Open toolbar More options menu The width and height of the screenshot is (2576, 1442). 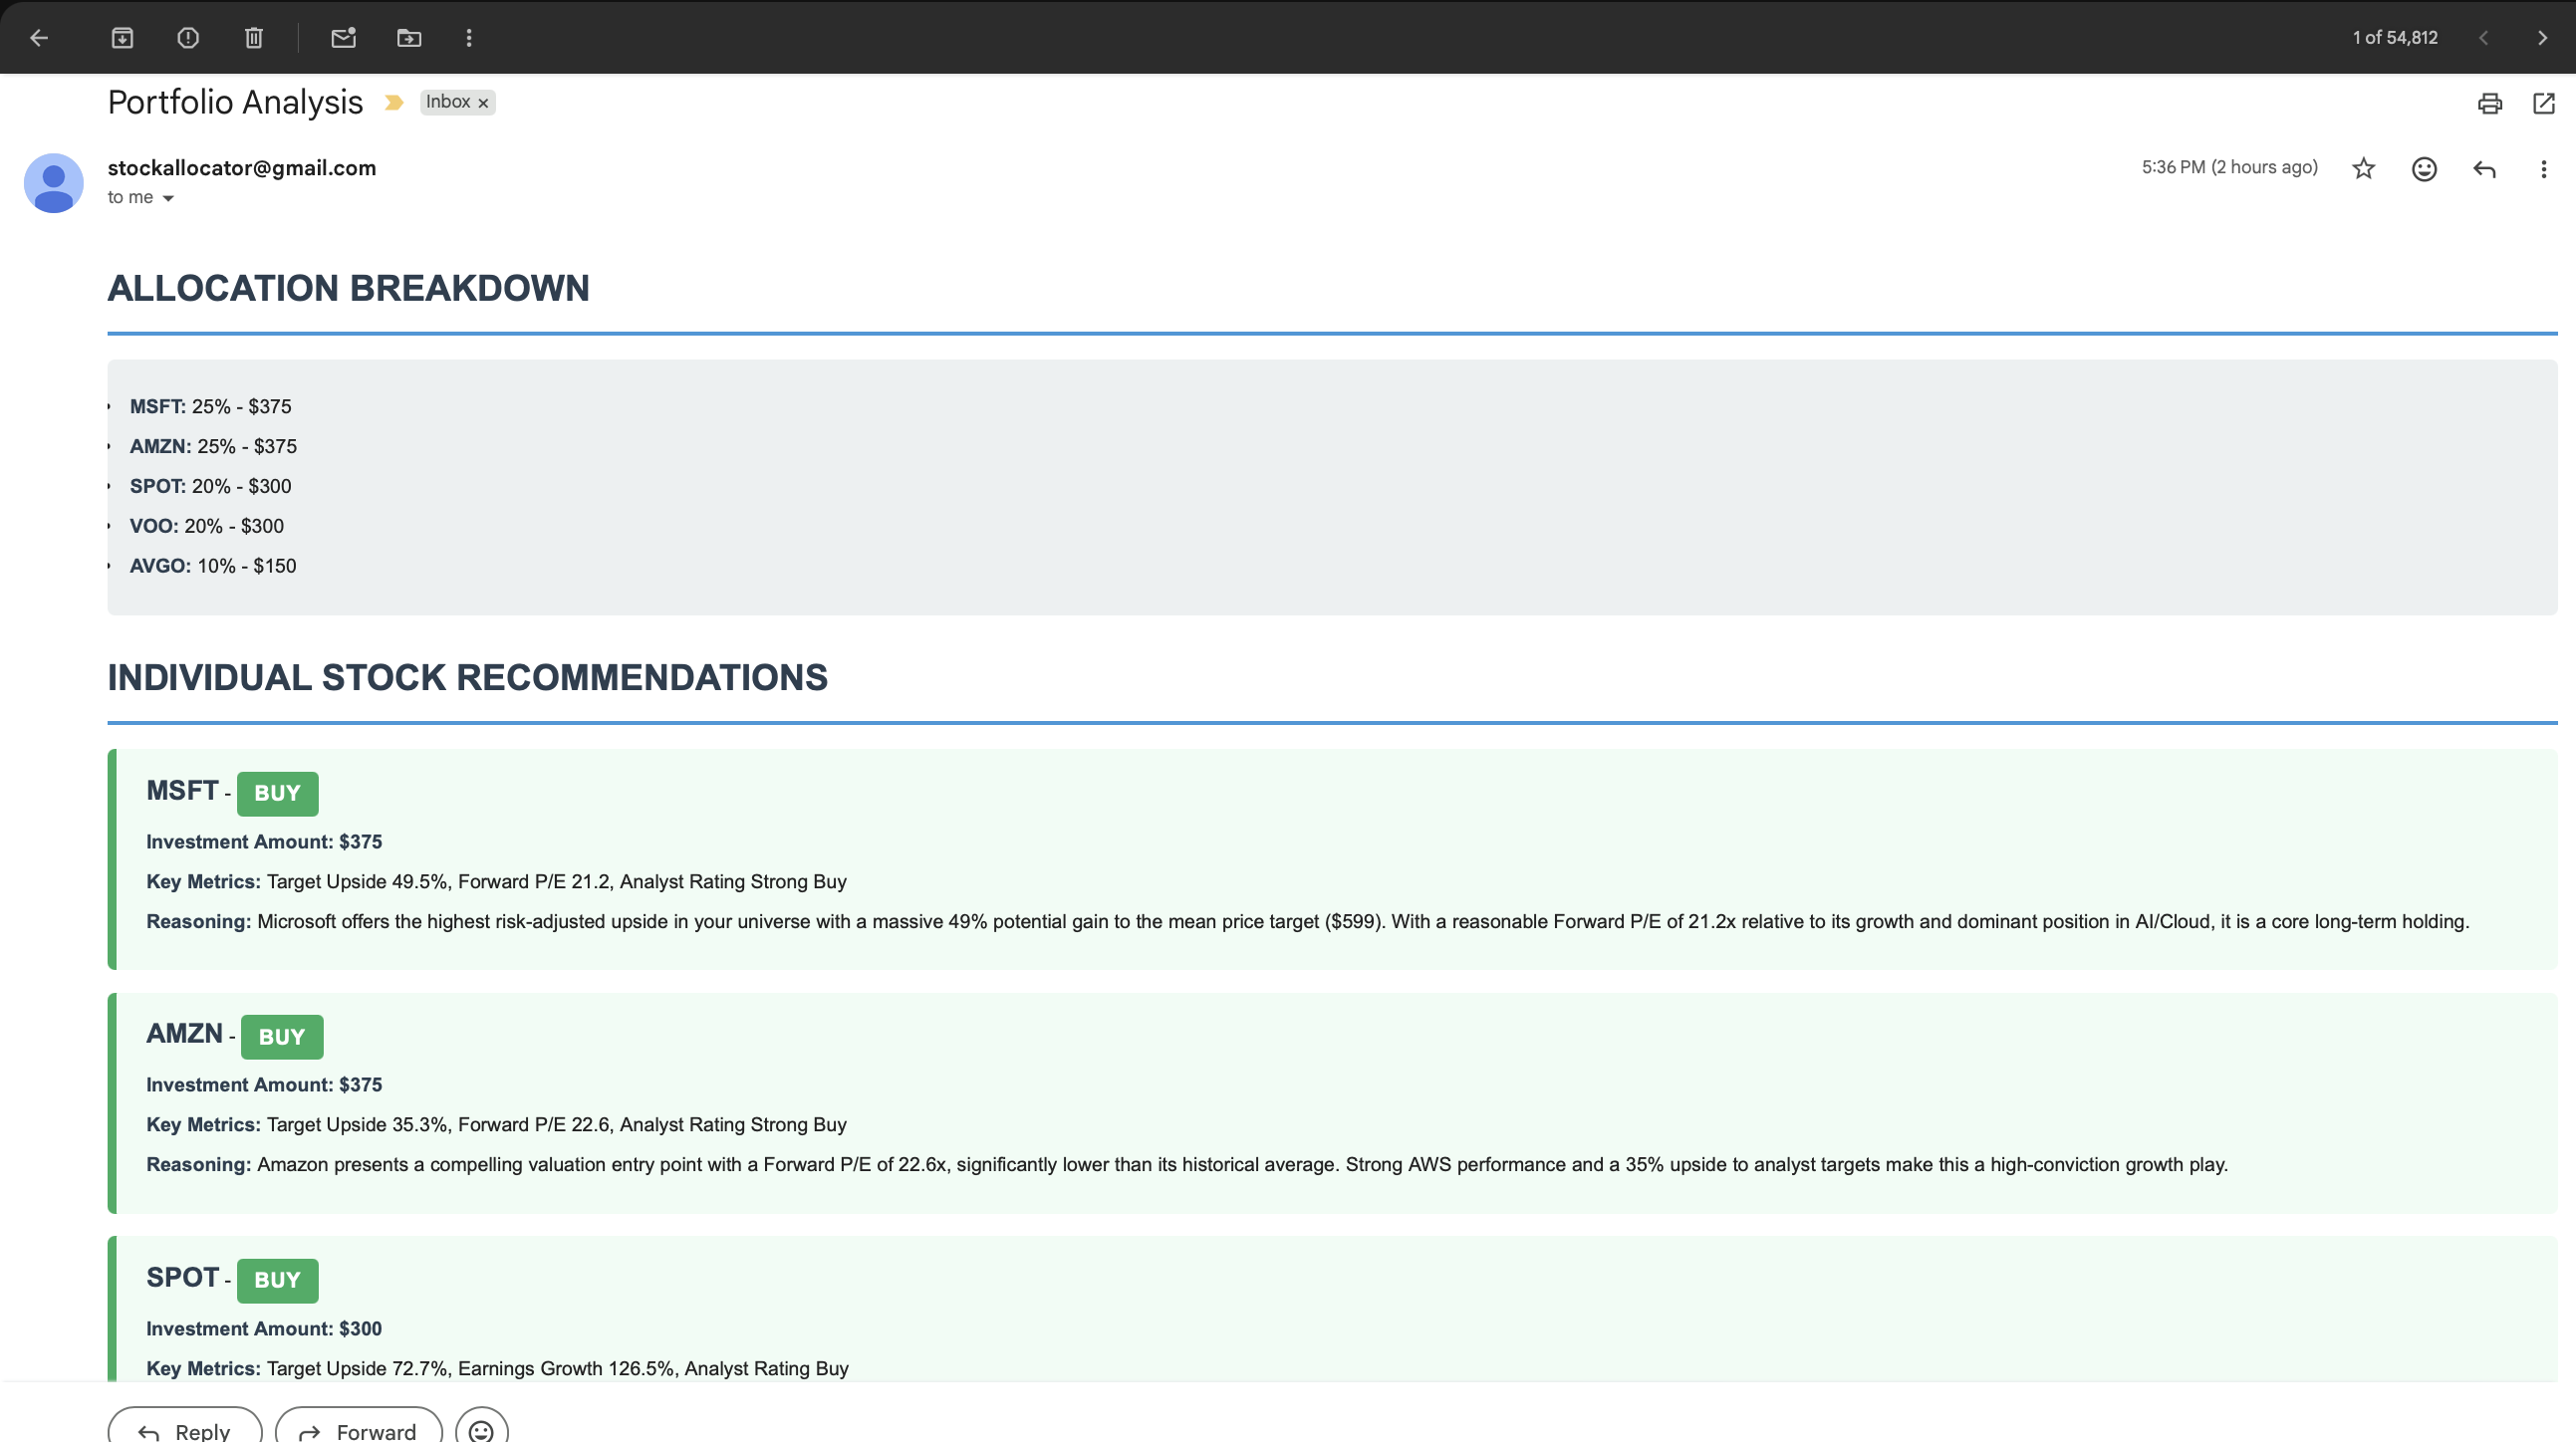click(469, 38)
